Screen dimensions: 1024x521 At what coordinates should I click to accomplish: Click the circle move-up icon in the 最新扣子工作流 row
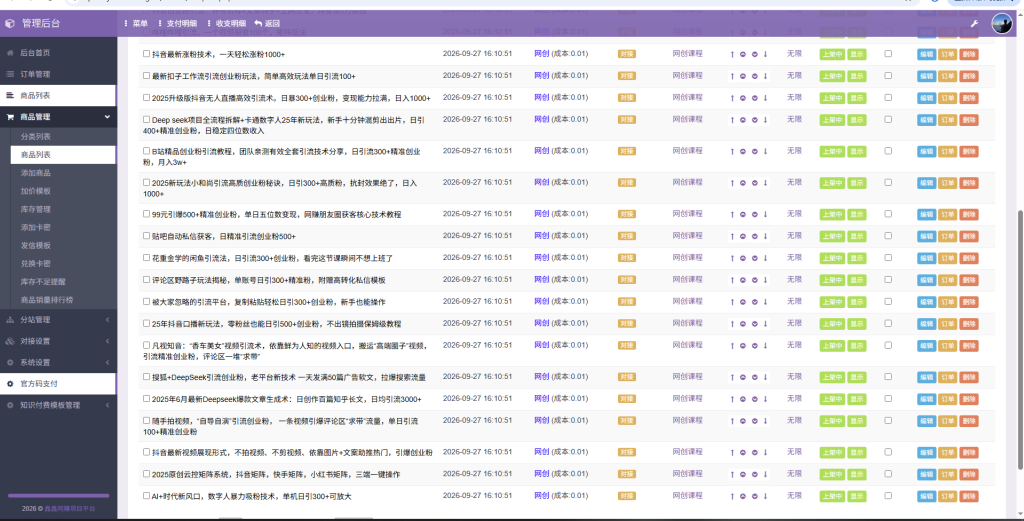tap(743, 76)
